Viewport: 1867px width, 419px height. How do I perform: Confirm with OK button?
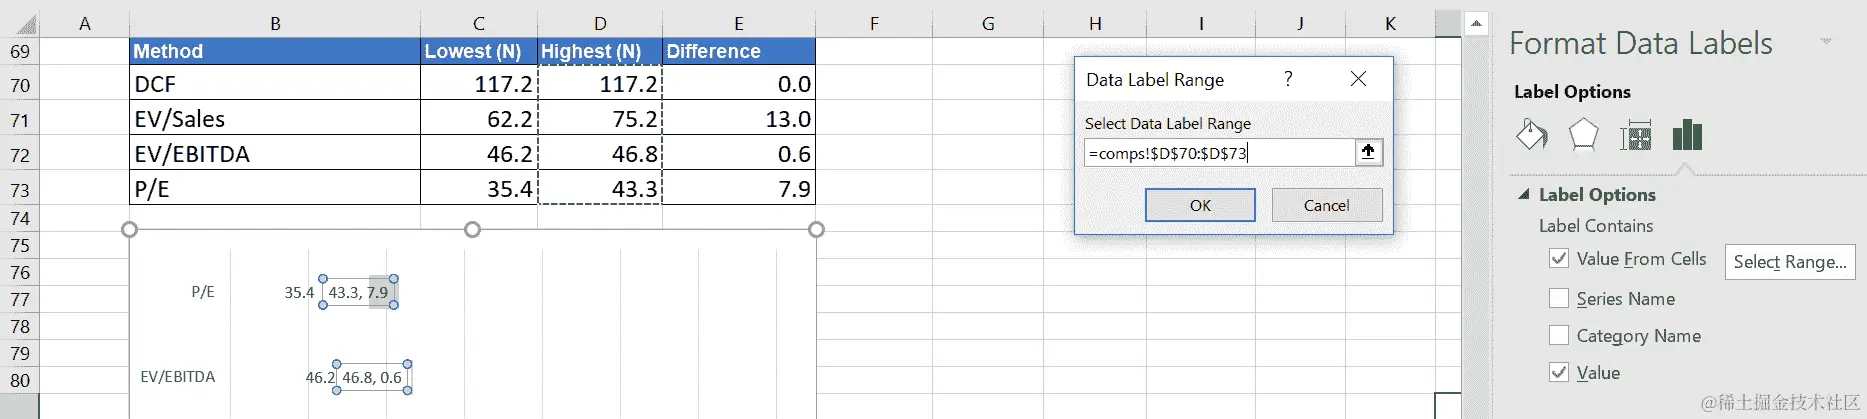click(1200, 205)
